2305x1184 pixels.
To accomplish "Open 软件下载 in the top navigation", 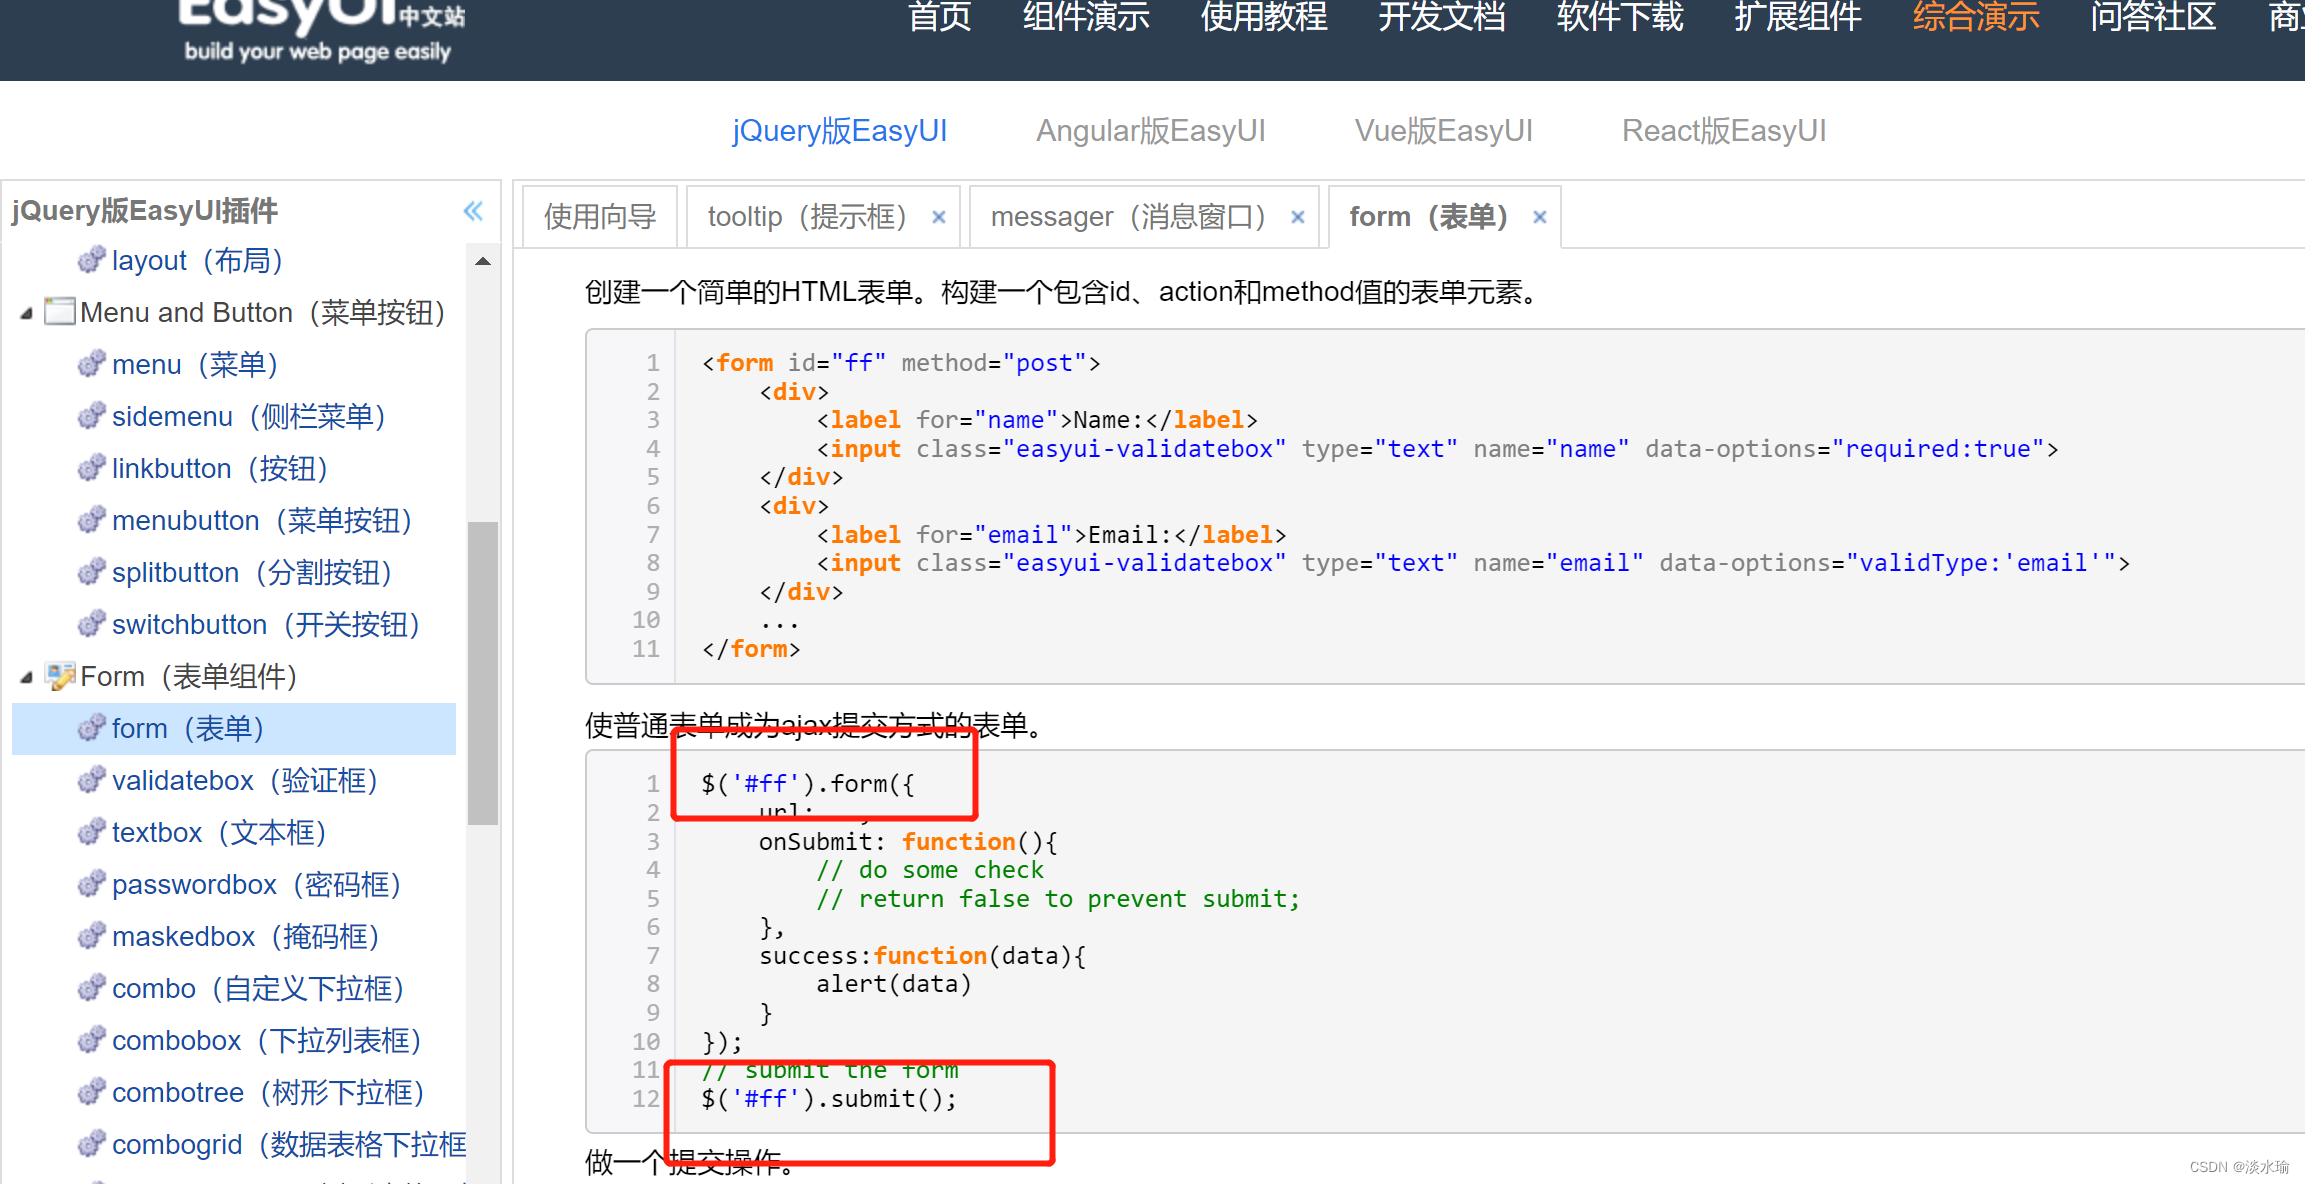I will (1620, 17).
